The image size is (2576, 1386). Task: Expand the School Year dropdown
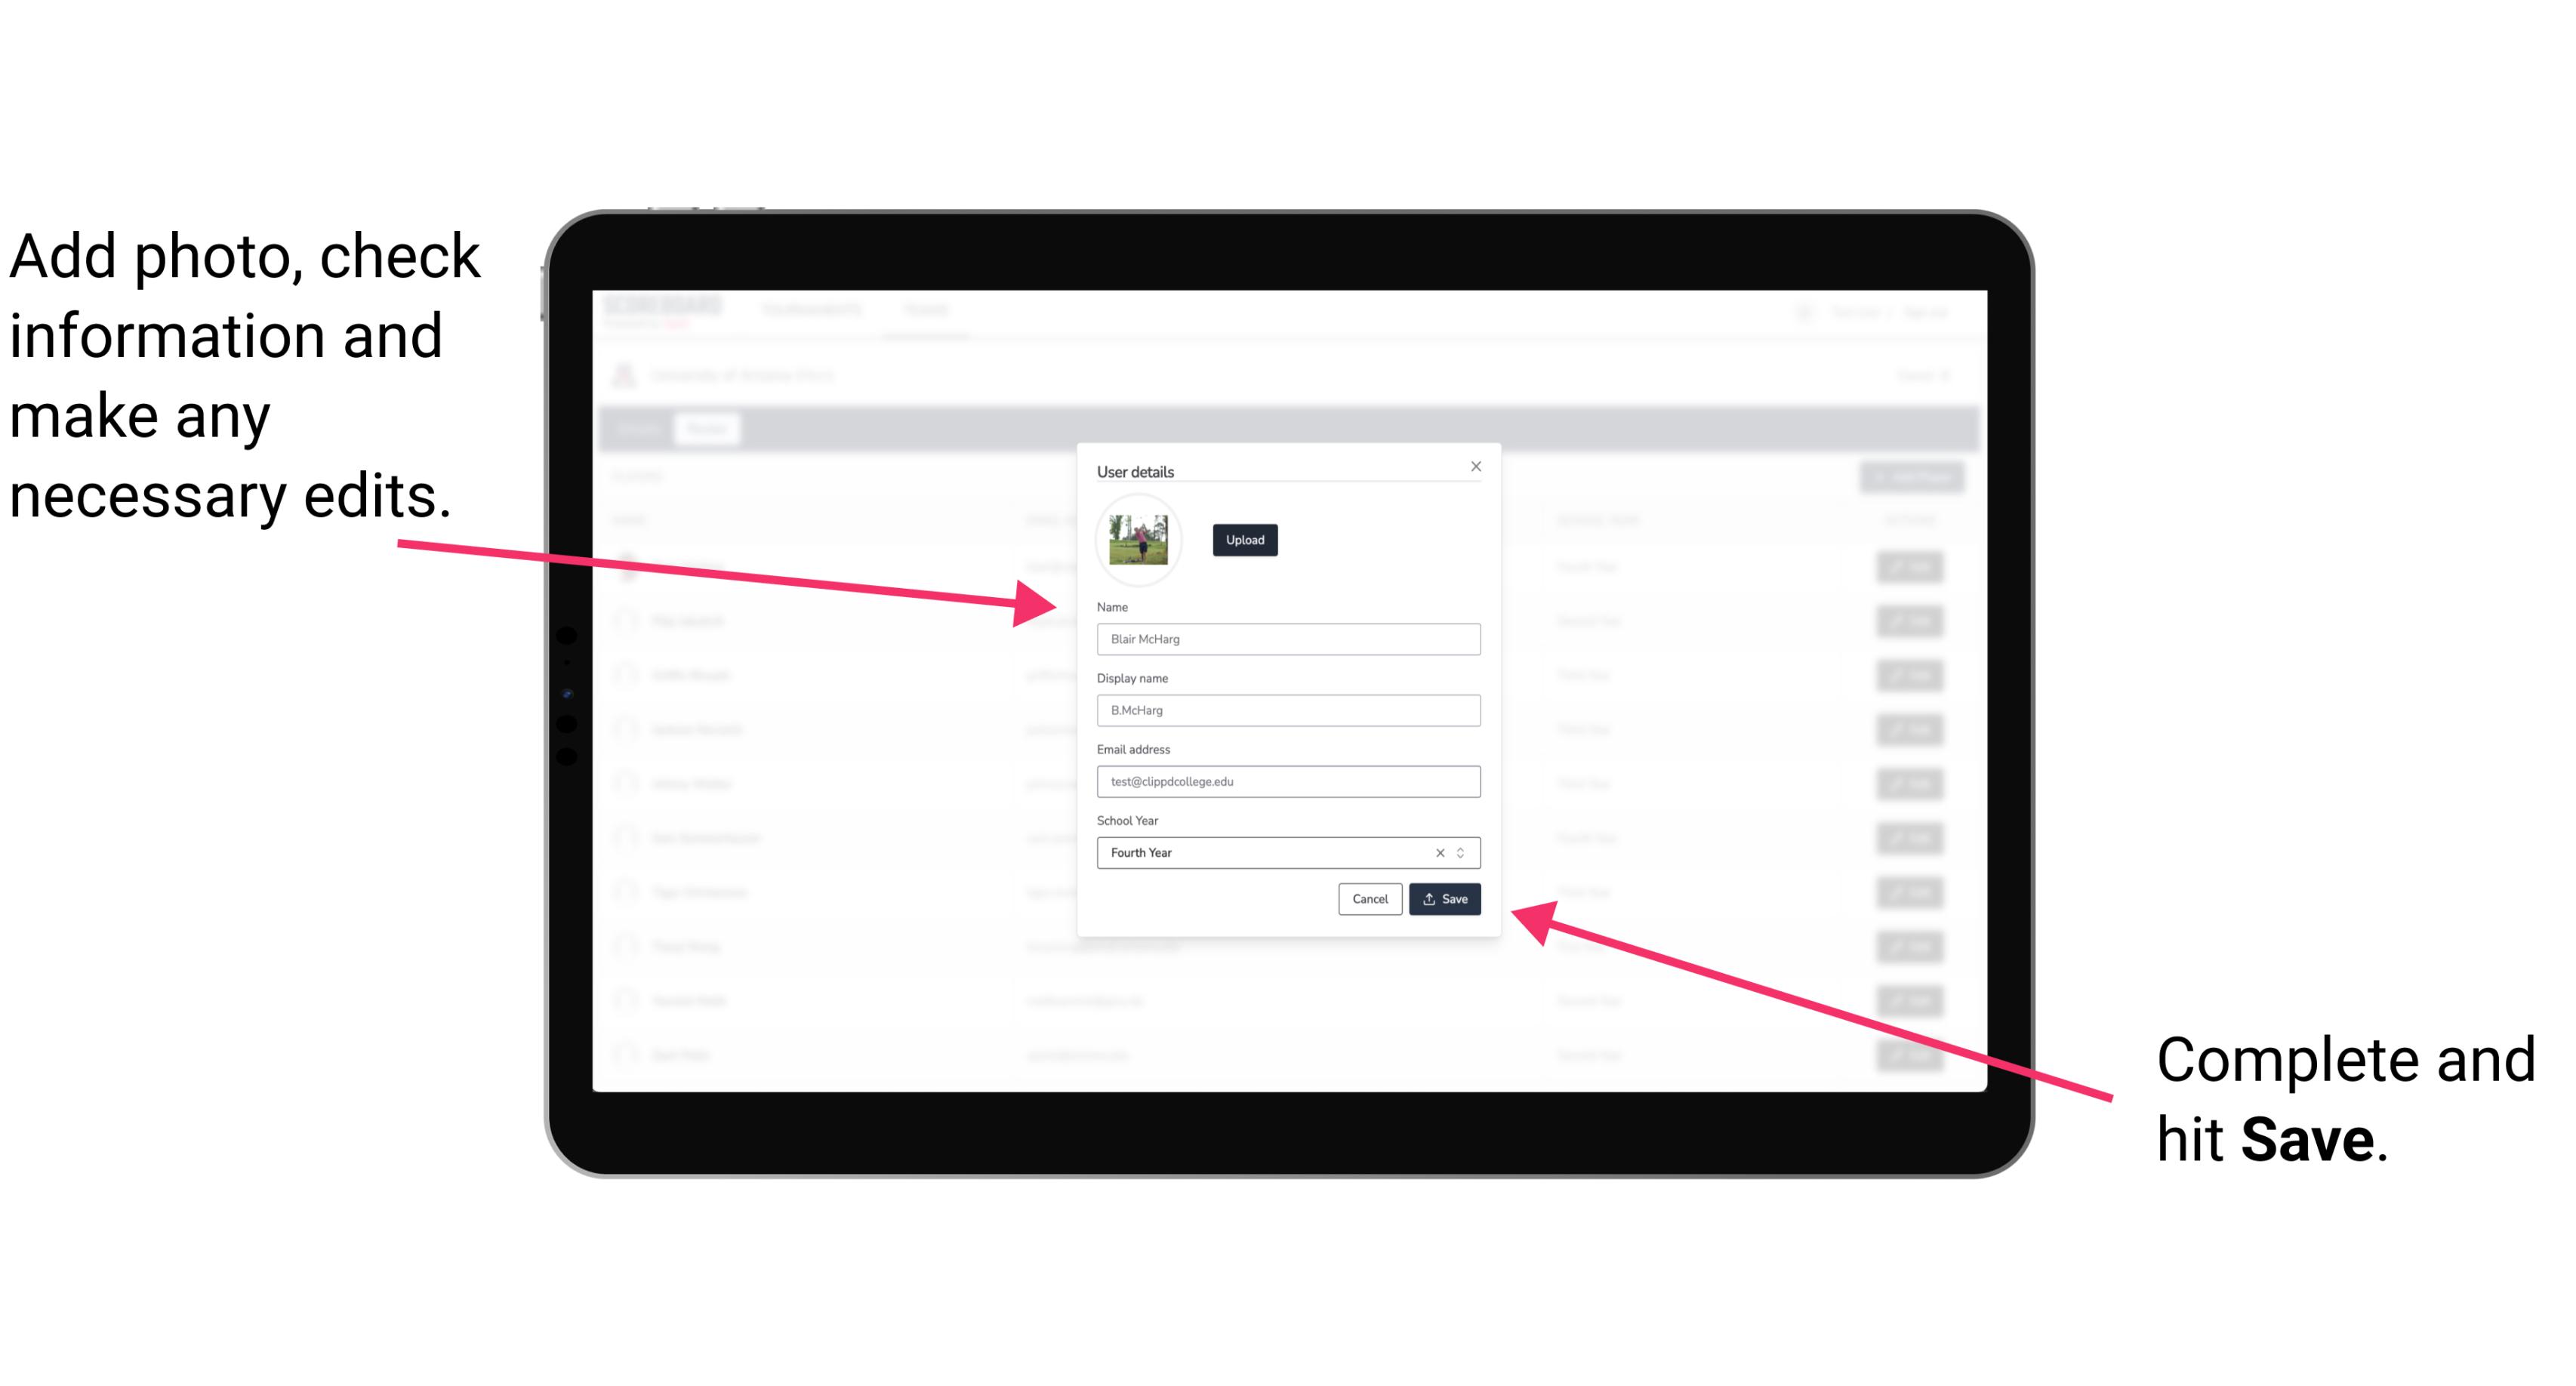1465,852
